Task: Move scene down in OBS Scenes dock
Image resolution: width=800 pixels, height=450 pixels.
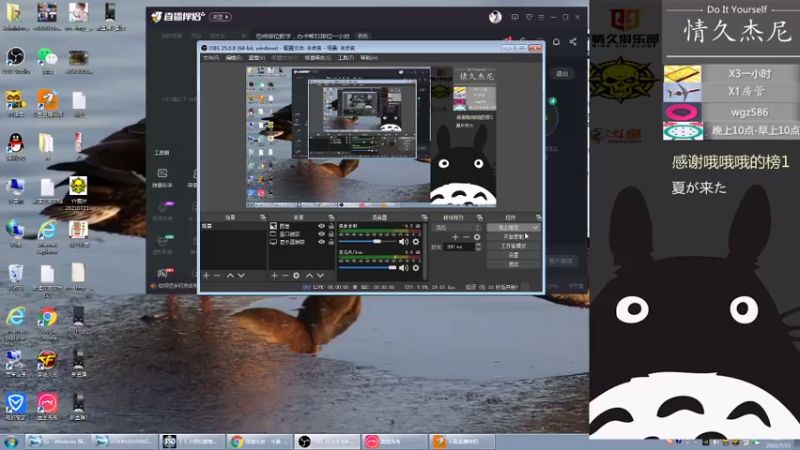Action: click(241, 276)
